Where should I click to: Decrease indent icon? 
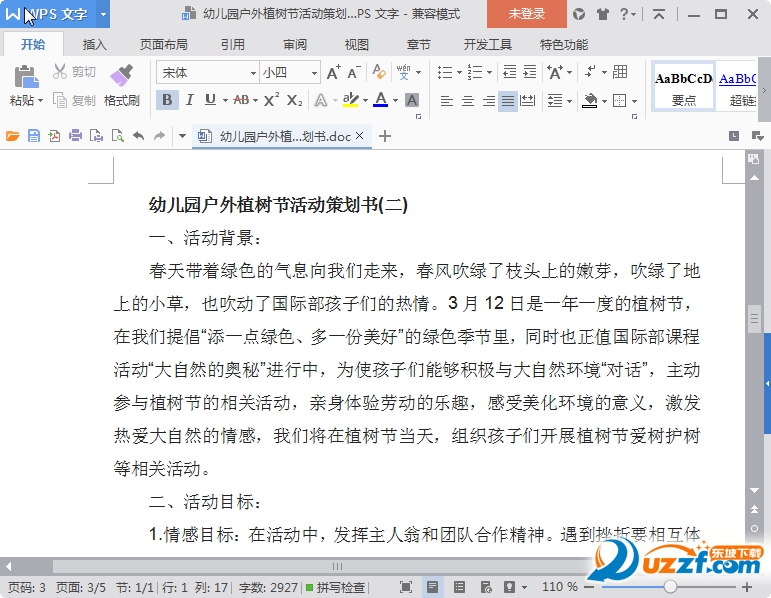509,72
